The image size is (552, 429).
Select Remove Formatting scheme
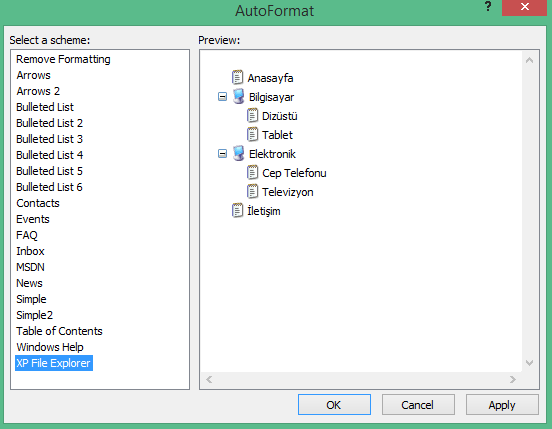(63, 59)
